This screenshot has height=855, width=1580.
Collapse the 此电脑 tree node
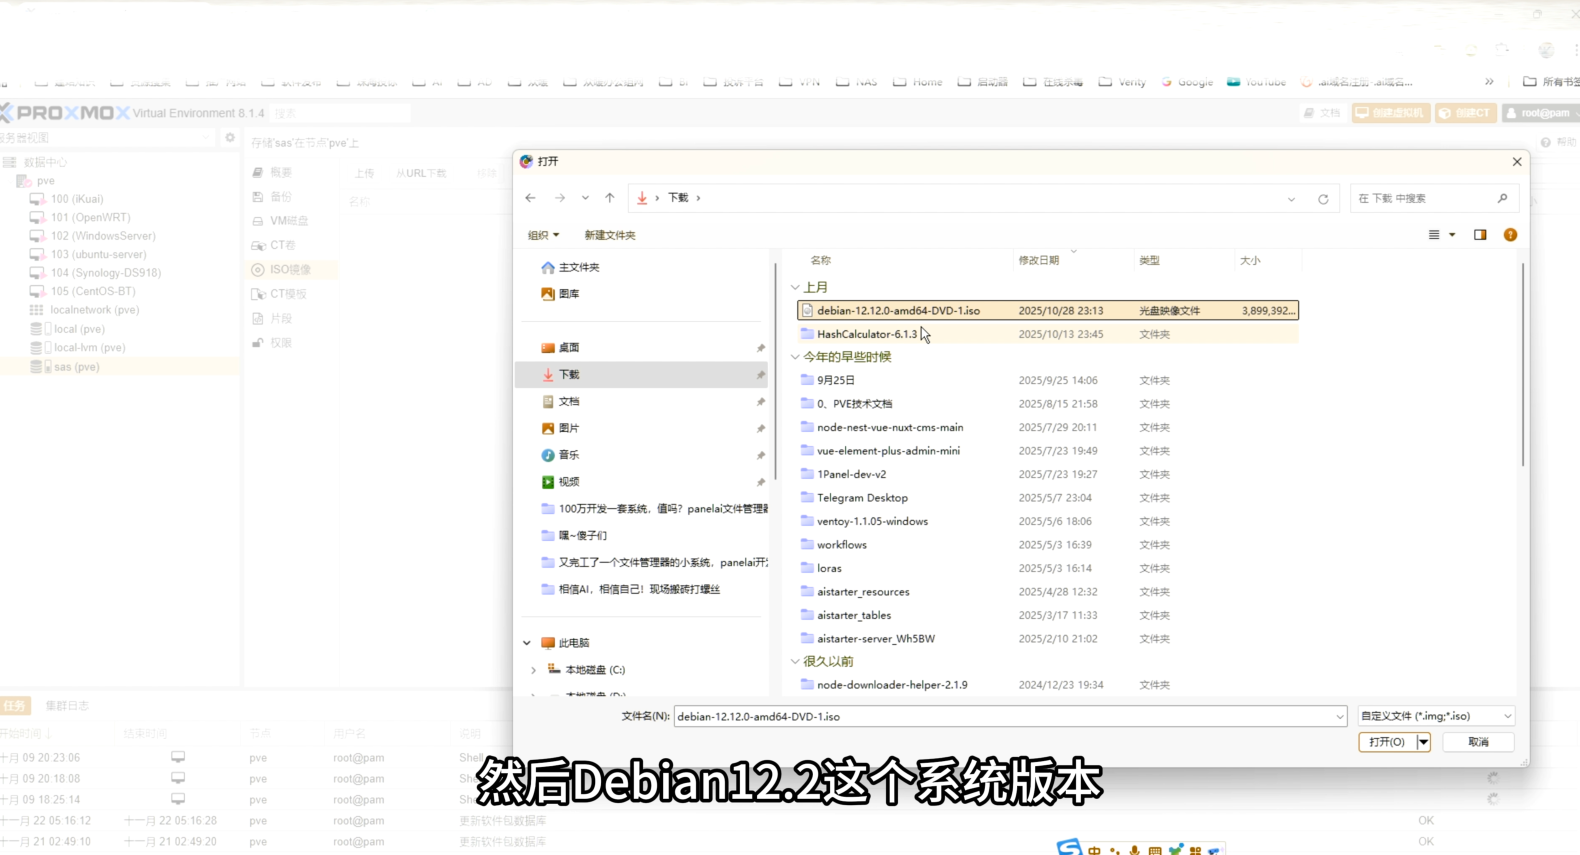click(x=527, y=643)
